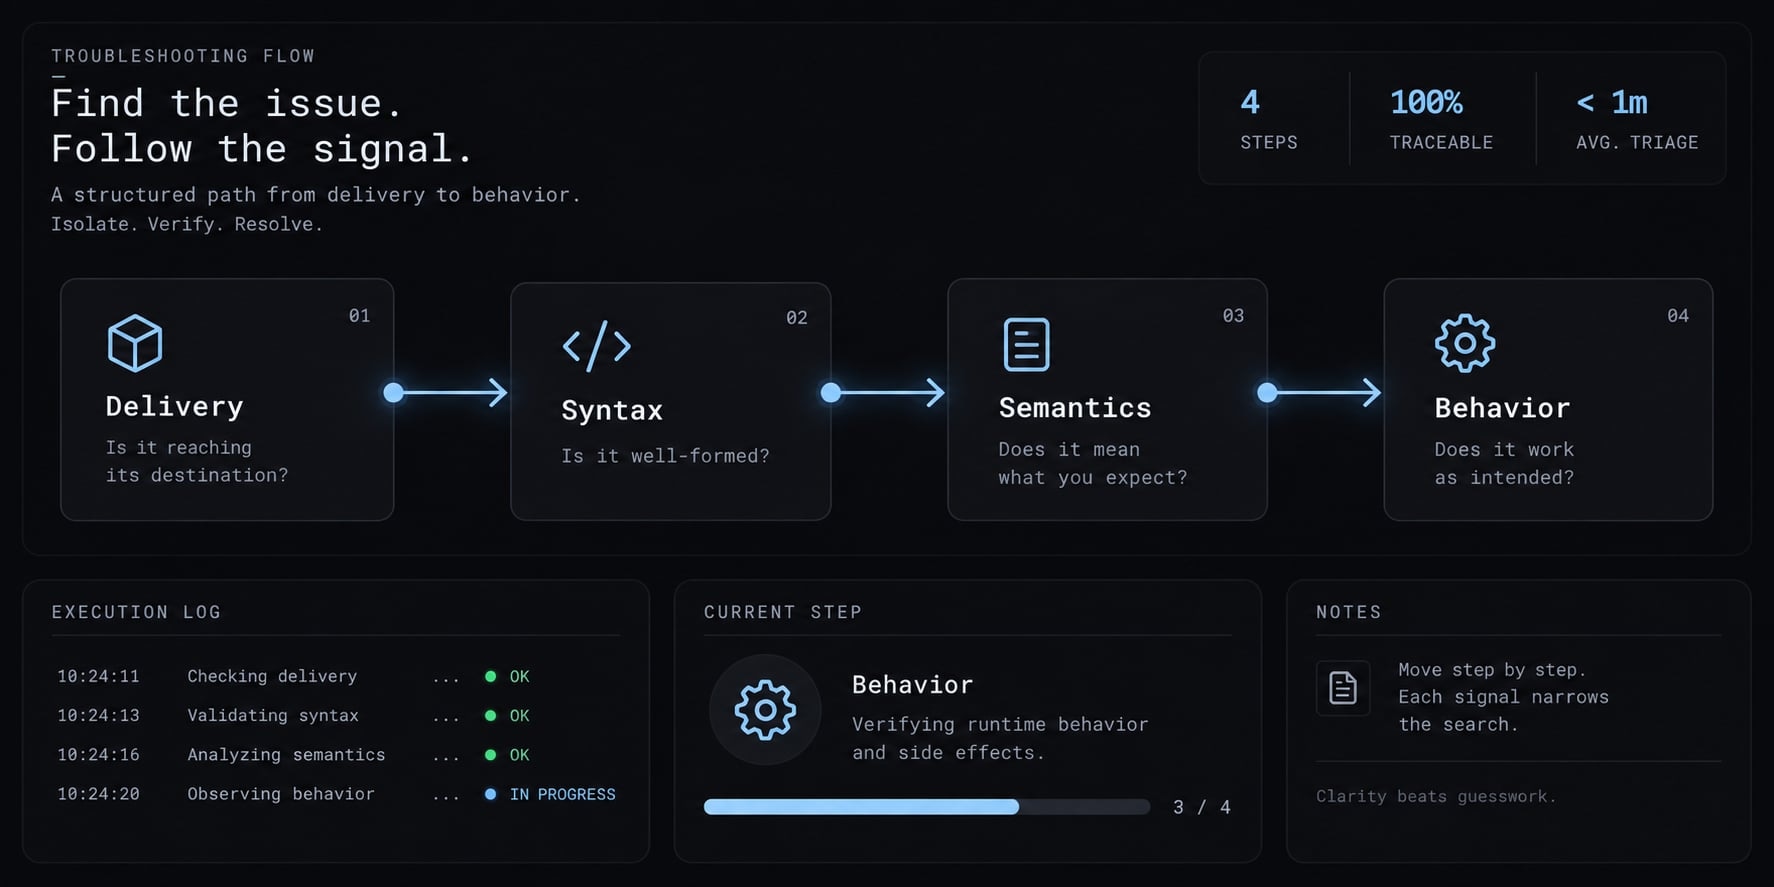Click the green status dot for Checking delivery
The height and width of the screenshot is (887, 1774).
tap(490, 677)
